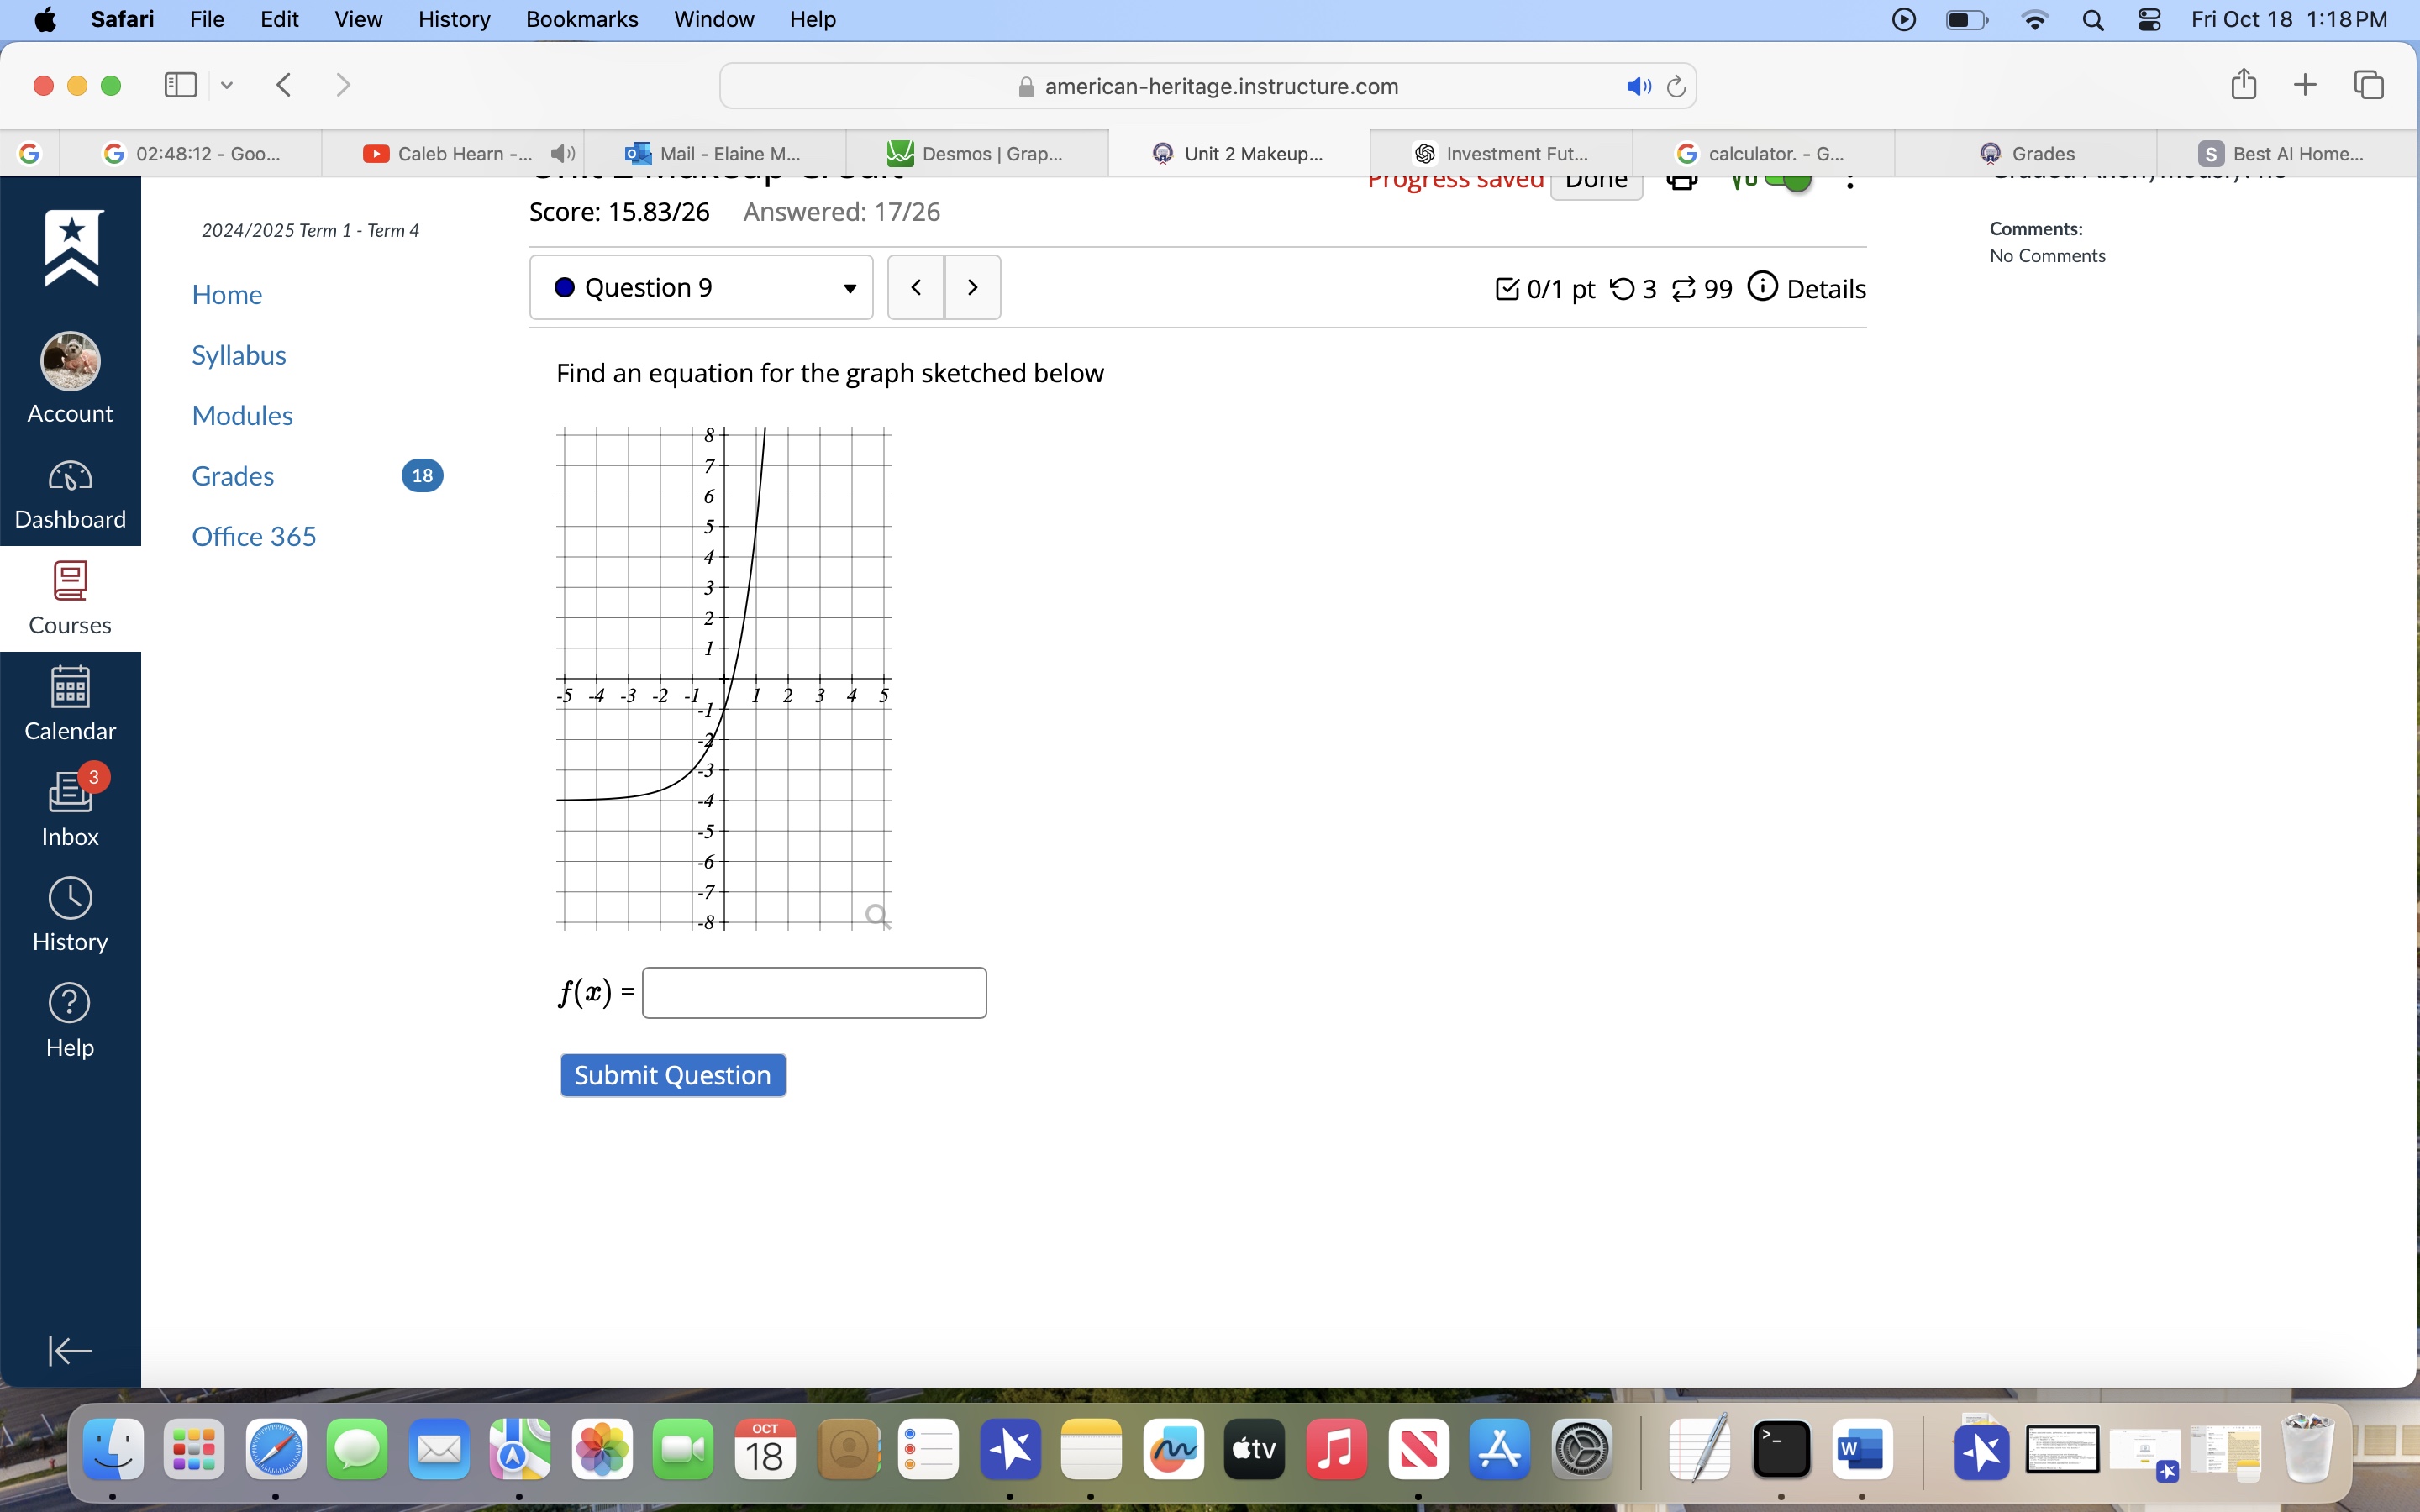
Task: Open the Syllabus page from sidebar
Action: 239,354
